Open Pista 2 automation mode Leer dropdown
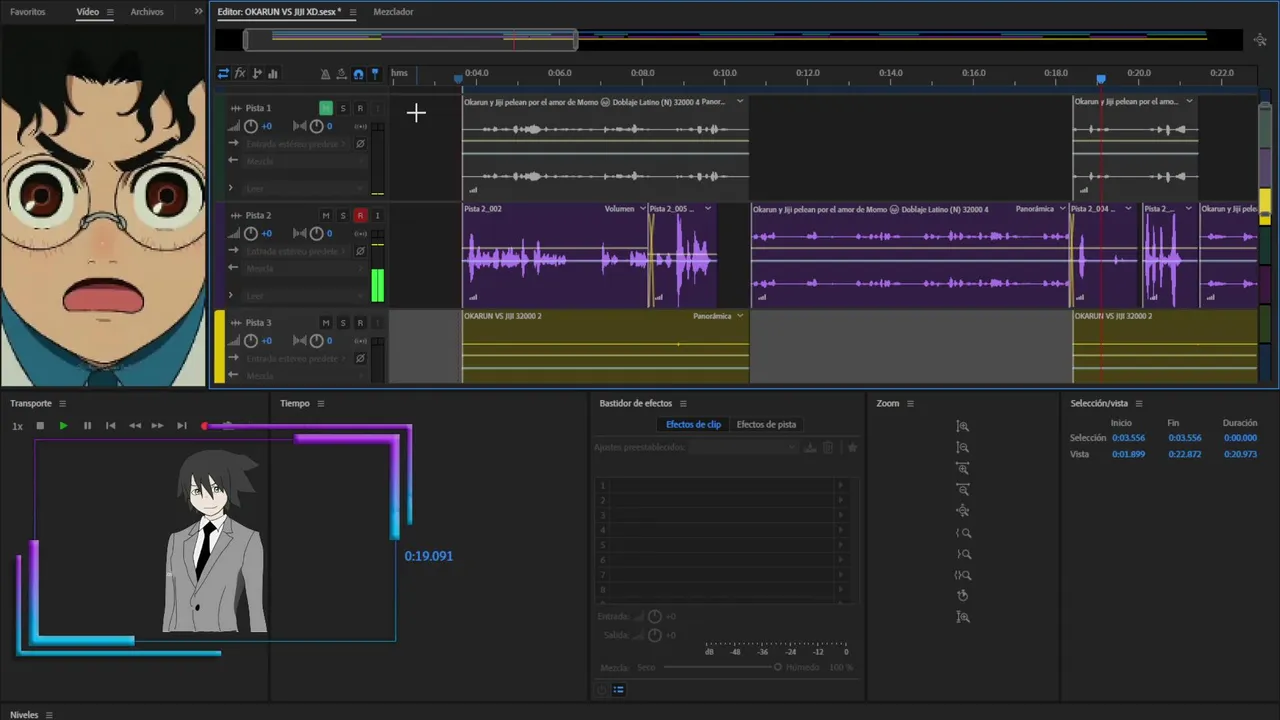 (303, 295)
